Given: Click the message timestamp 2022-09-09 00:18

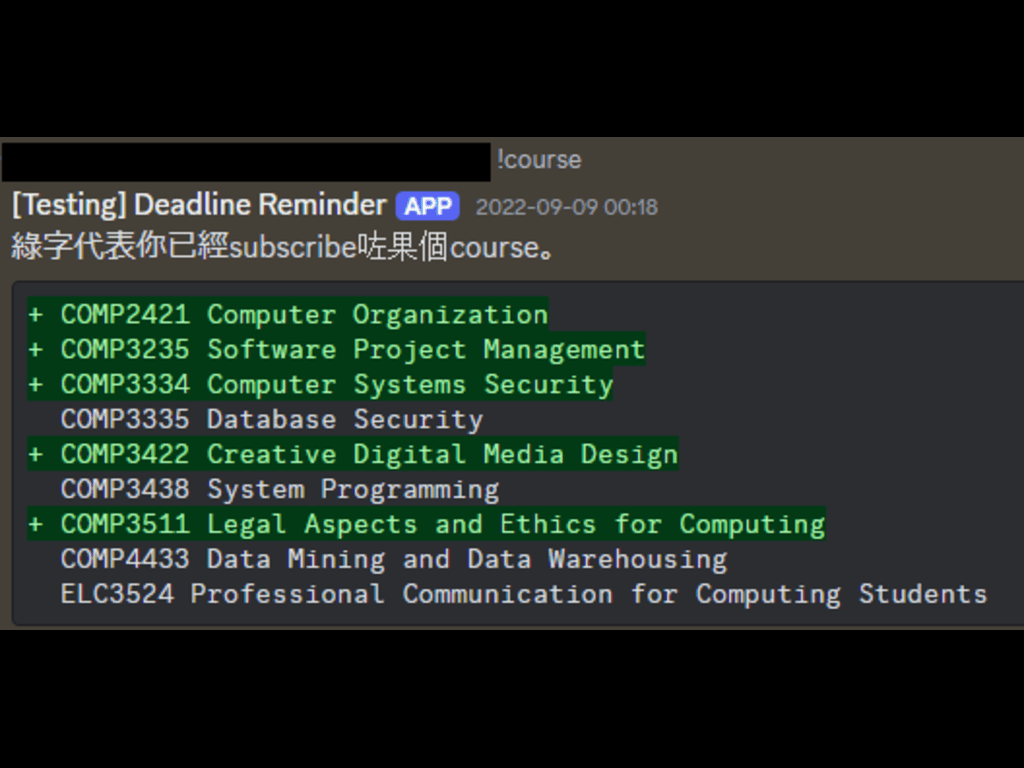Looking at the screenshot, I should [566, 207].
